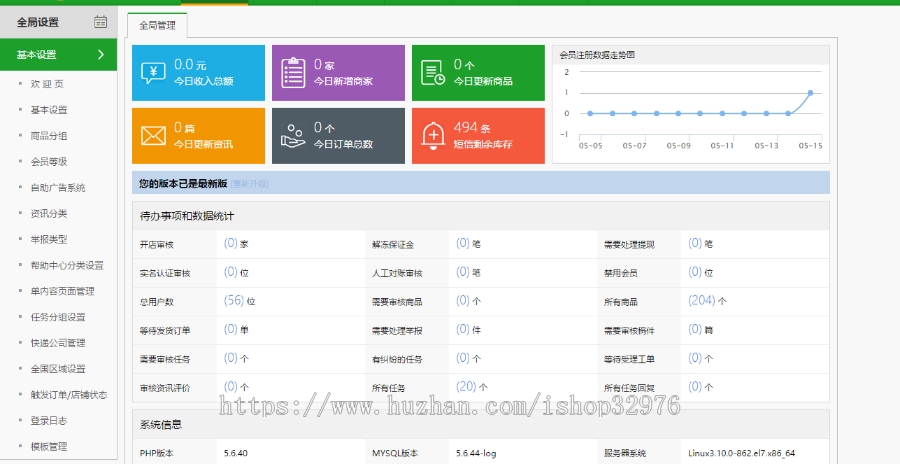Viewport: 900px width, 464px height.
Task: Click the 待办事项和数据统计 section header
Action: point(187,216)
